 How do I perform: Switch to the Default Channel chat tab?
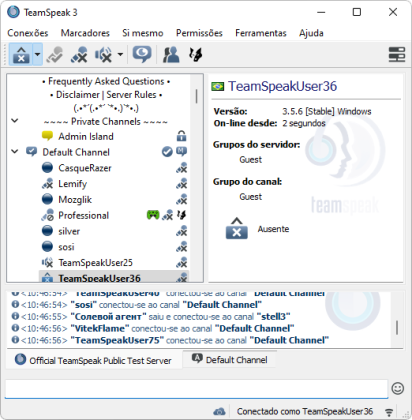(230, 359)
